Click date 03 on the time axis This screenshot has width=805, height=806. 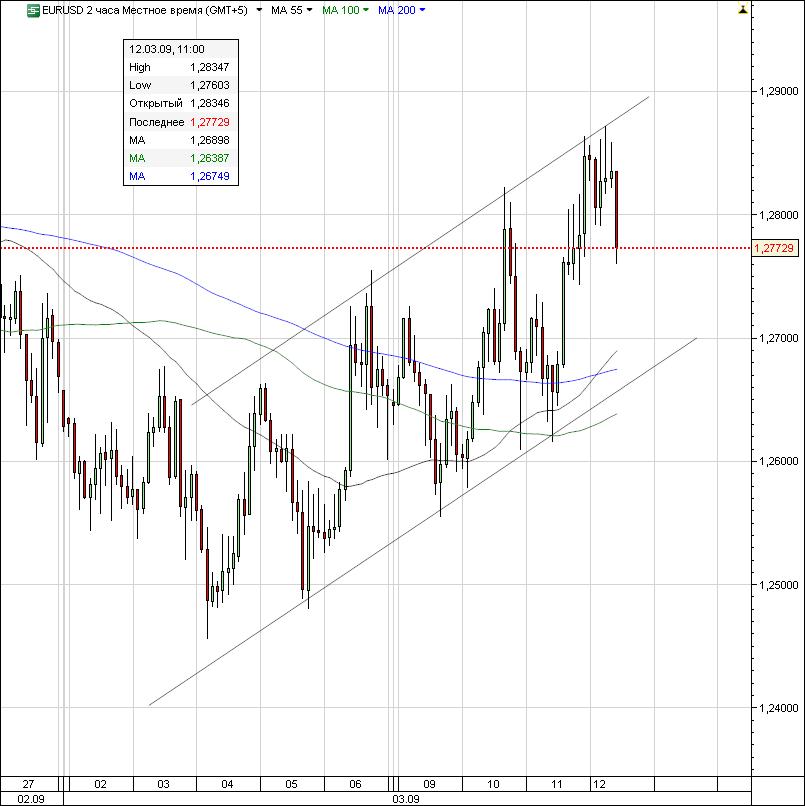163,784
